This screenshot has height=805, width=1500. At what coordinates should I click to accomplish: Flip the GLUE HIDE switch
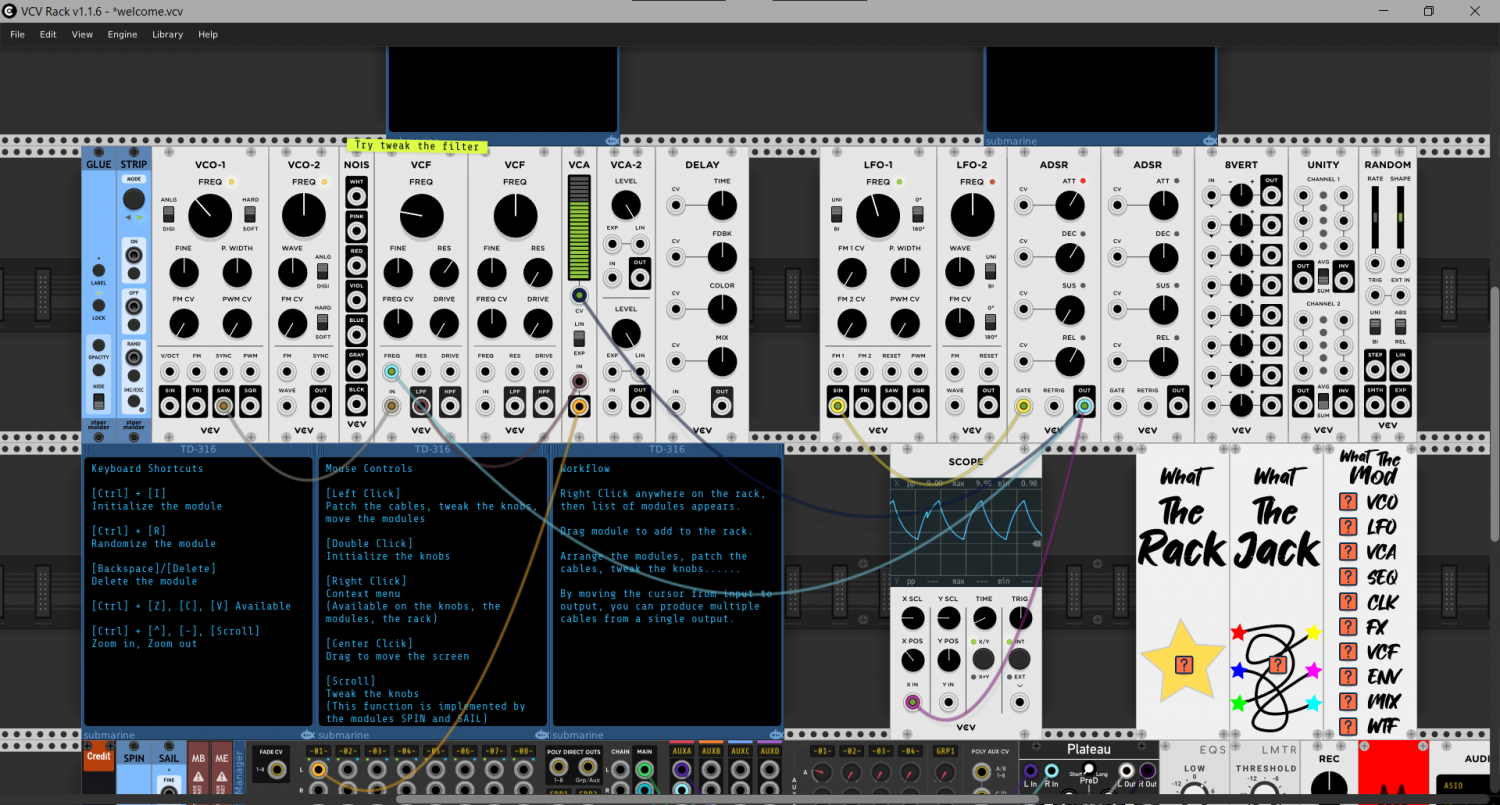click(98, 402)
